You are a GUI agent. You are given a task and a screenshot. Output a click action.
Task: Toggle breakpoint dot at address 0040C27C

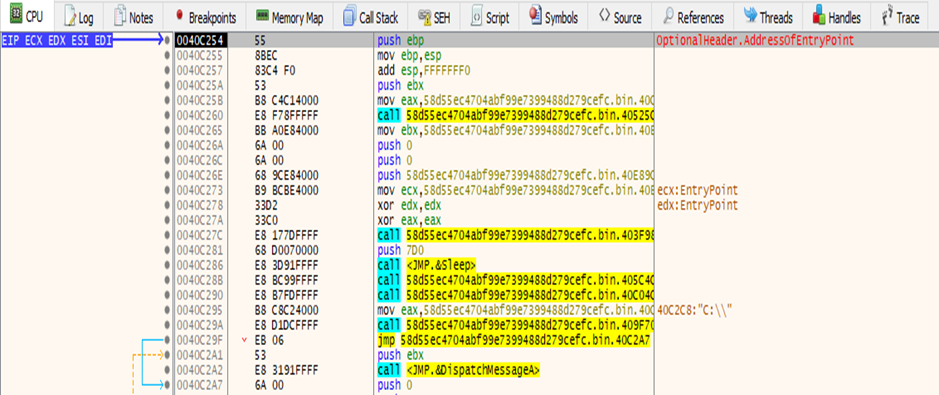pos(167,235)
